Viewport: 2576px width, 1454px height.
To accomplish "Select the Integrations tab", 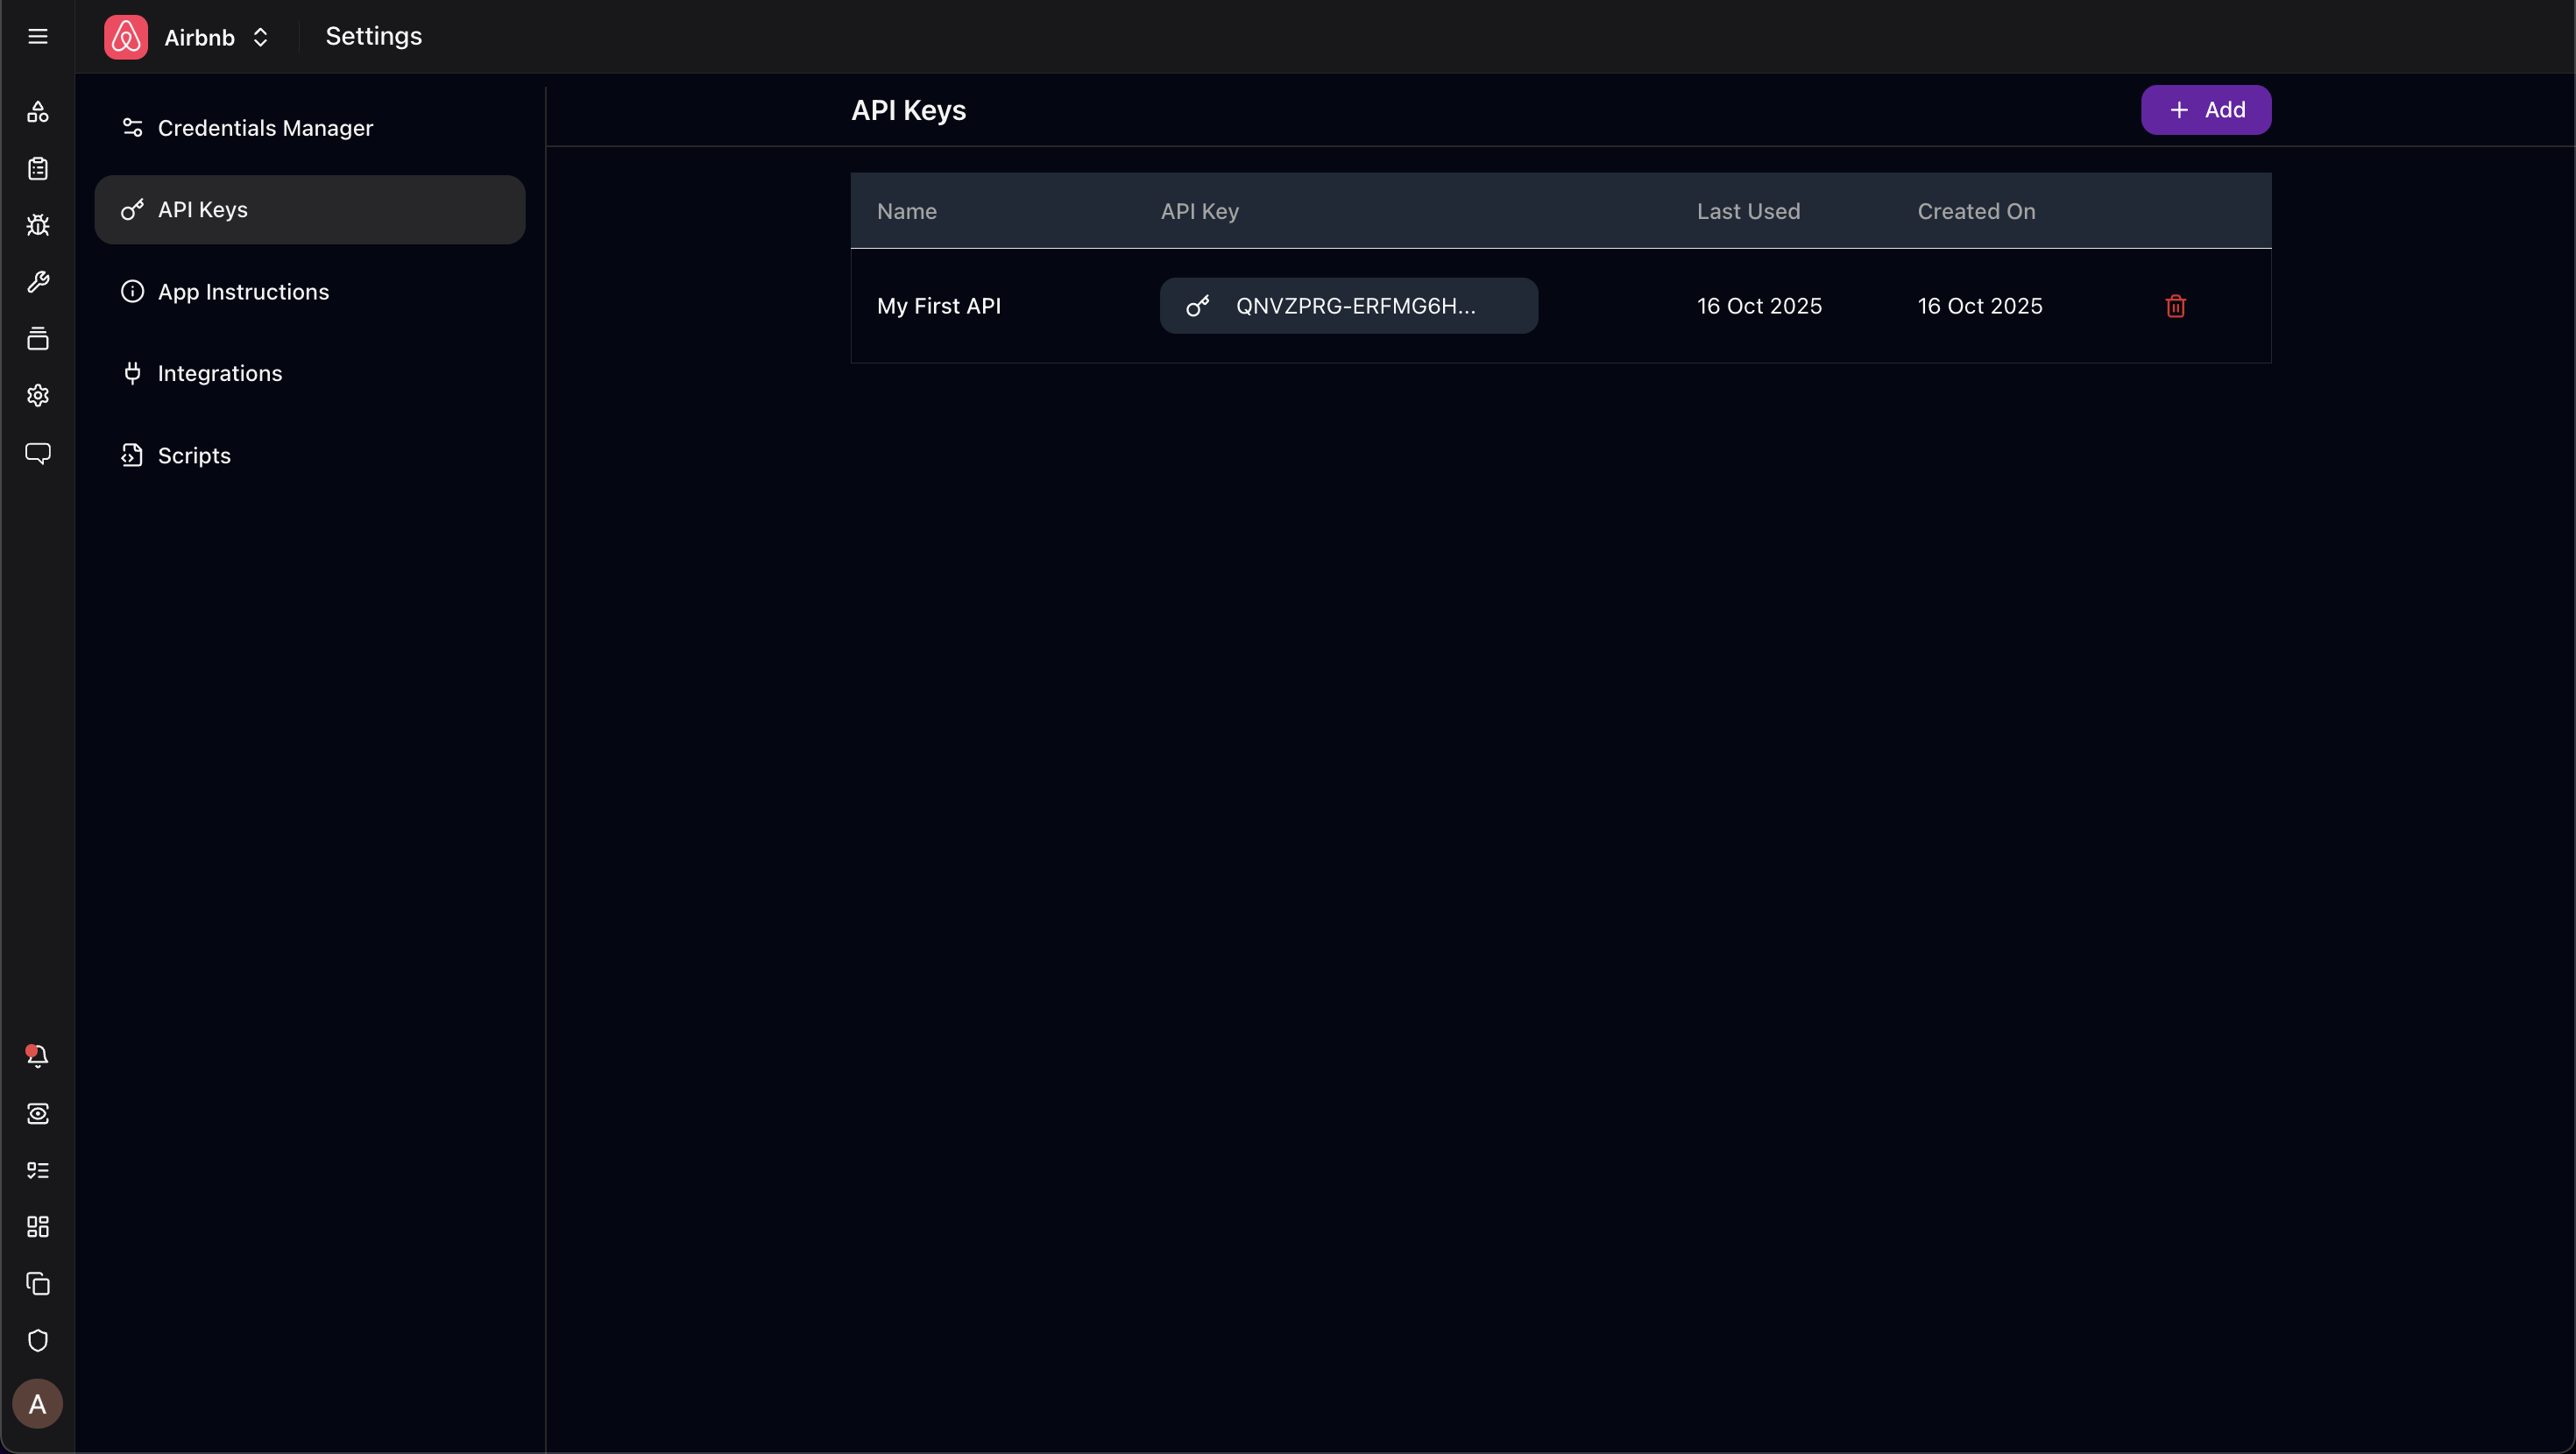I will pyautogui.click(x=219, y=373).
